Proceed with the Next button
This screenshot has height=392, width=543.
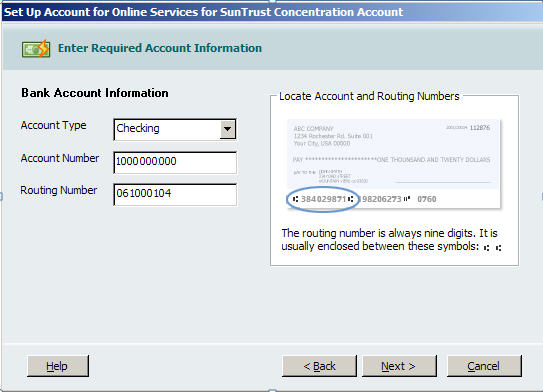[399, 366]
